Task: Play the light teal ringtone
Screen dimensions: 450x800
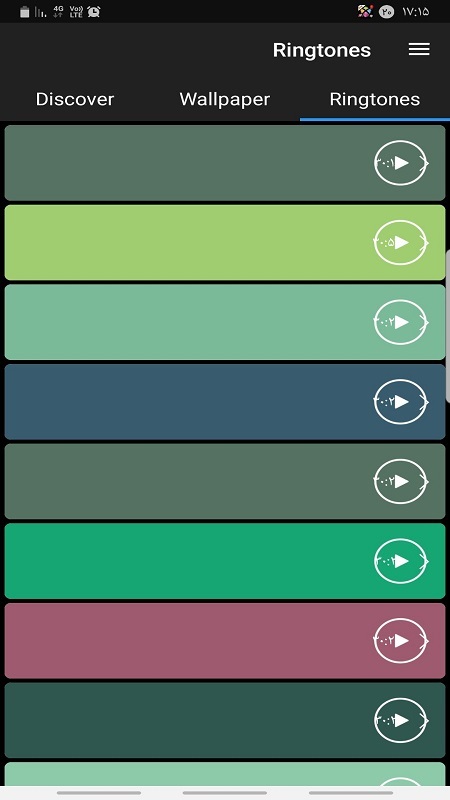Action: pos(401,322)
